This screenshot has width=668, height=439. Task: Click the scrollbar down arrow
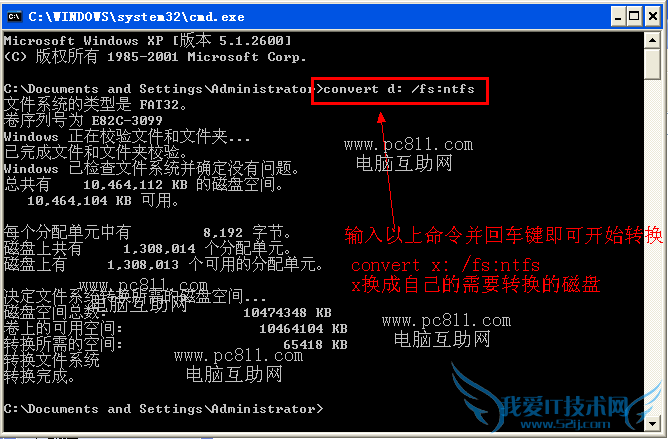click(x=652, y=423)
